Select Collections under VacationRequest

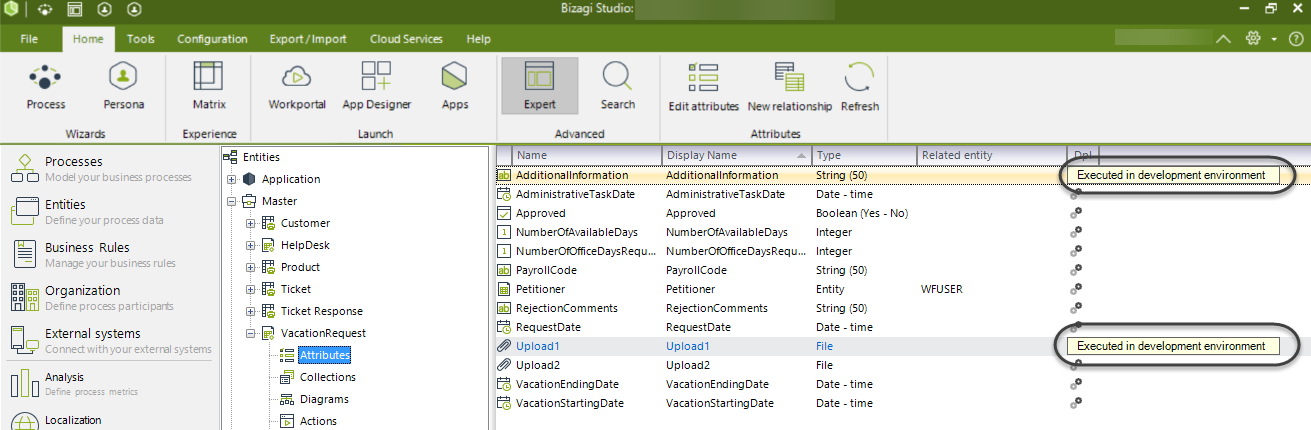(x=327, y=377)
